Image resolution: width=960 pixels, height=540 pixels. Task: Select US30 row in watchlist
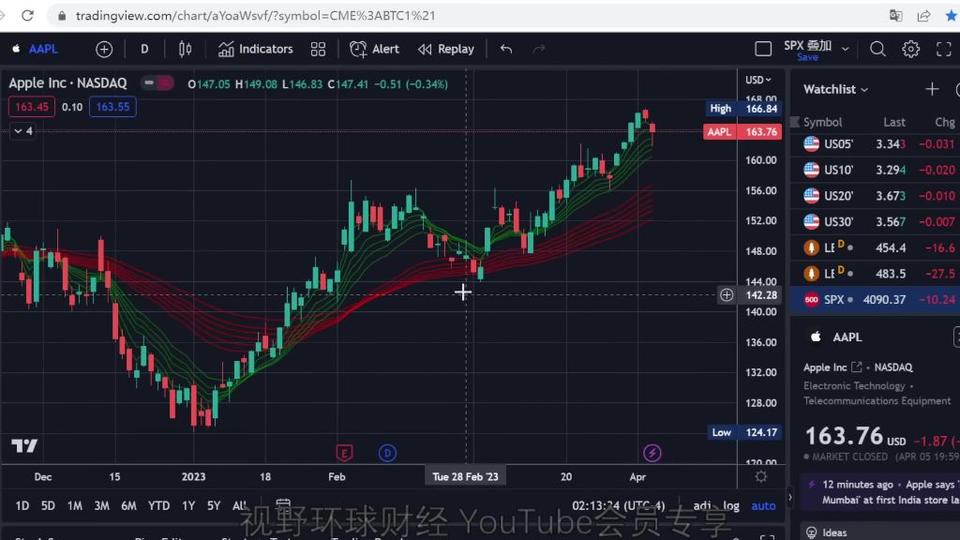876,222
